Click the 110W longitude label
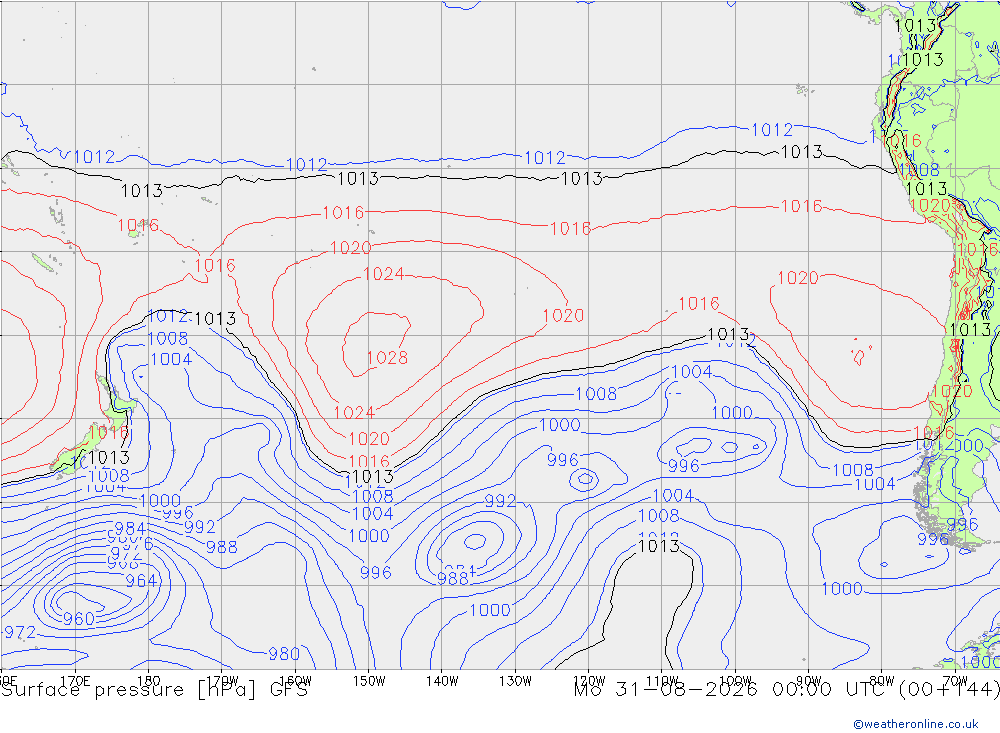The image size is (1000, 733). (662, 681)
